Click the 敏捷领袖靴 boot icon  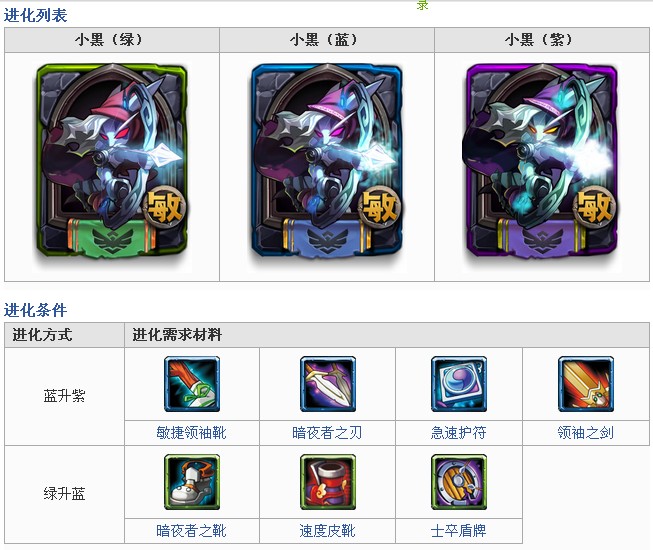pyautogui.click(x=192, y=384)
